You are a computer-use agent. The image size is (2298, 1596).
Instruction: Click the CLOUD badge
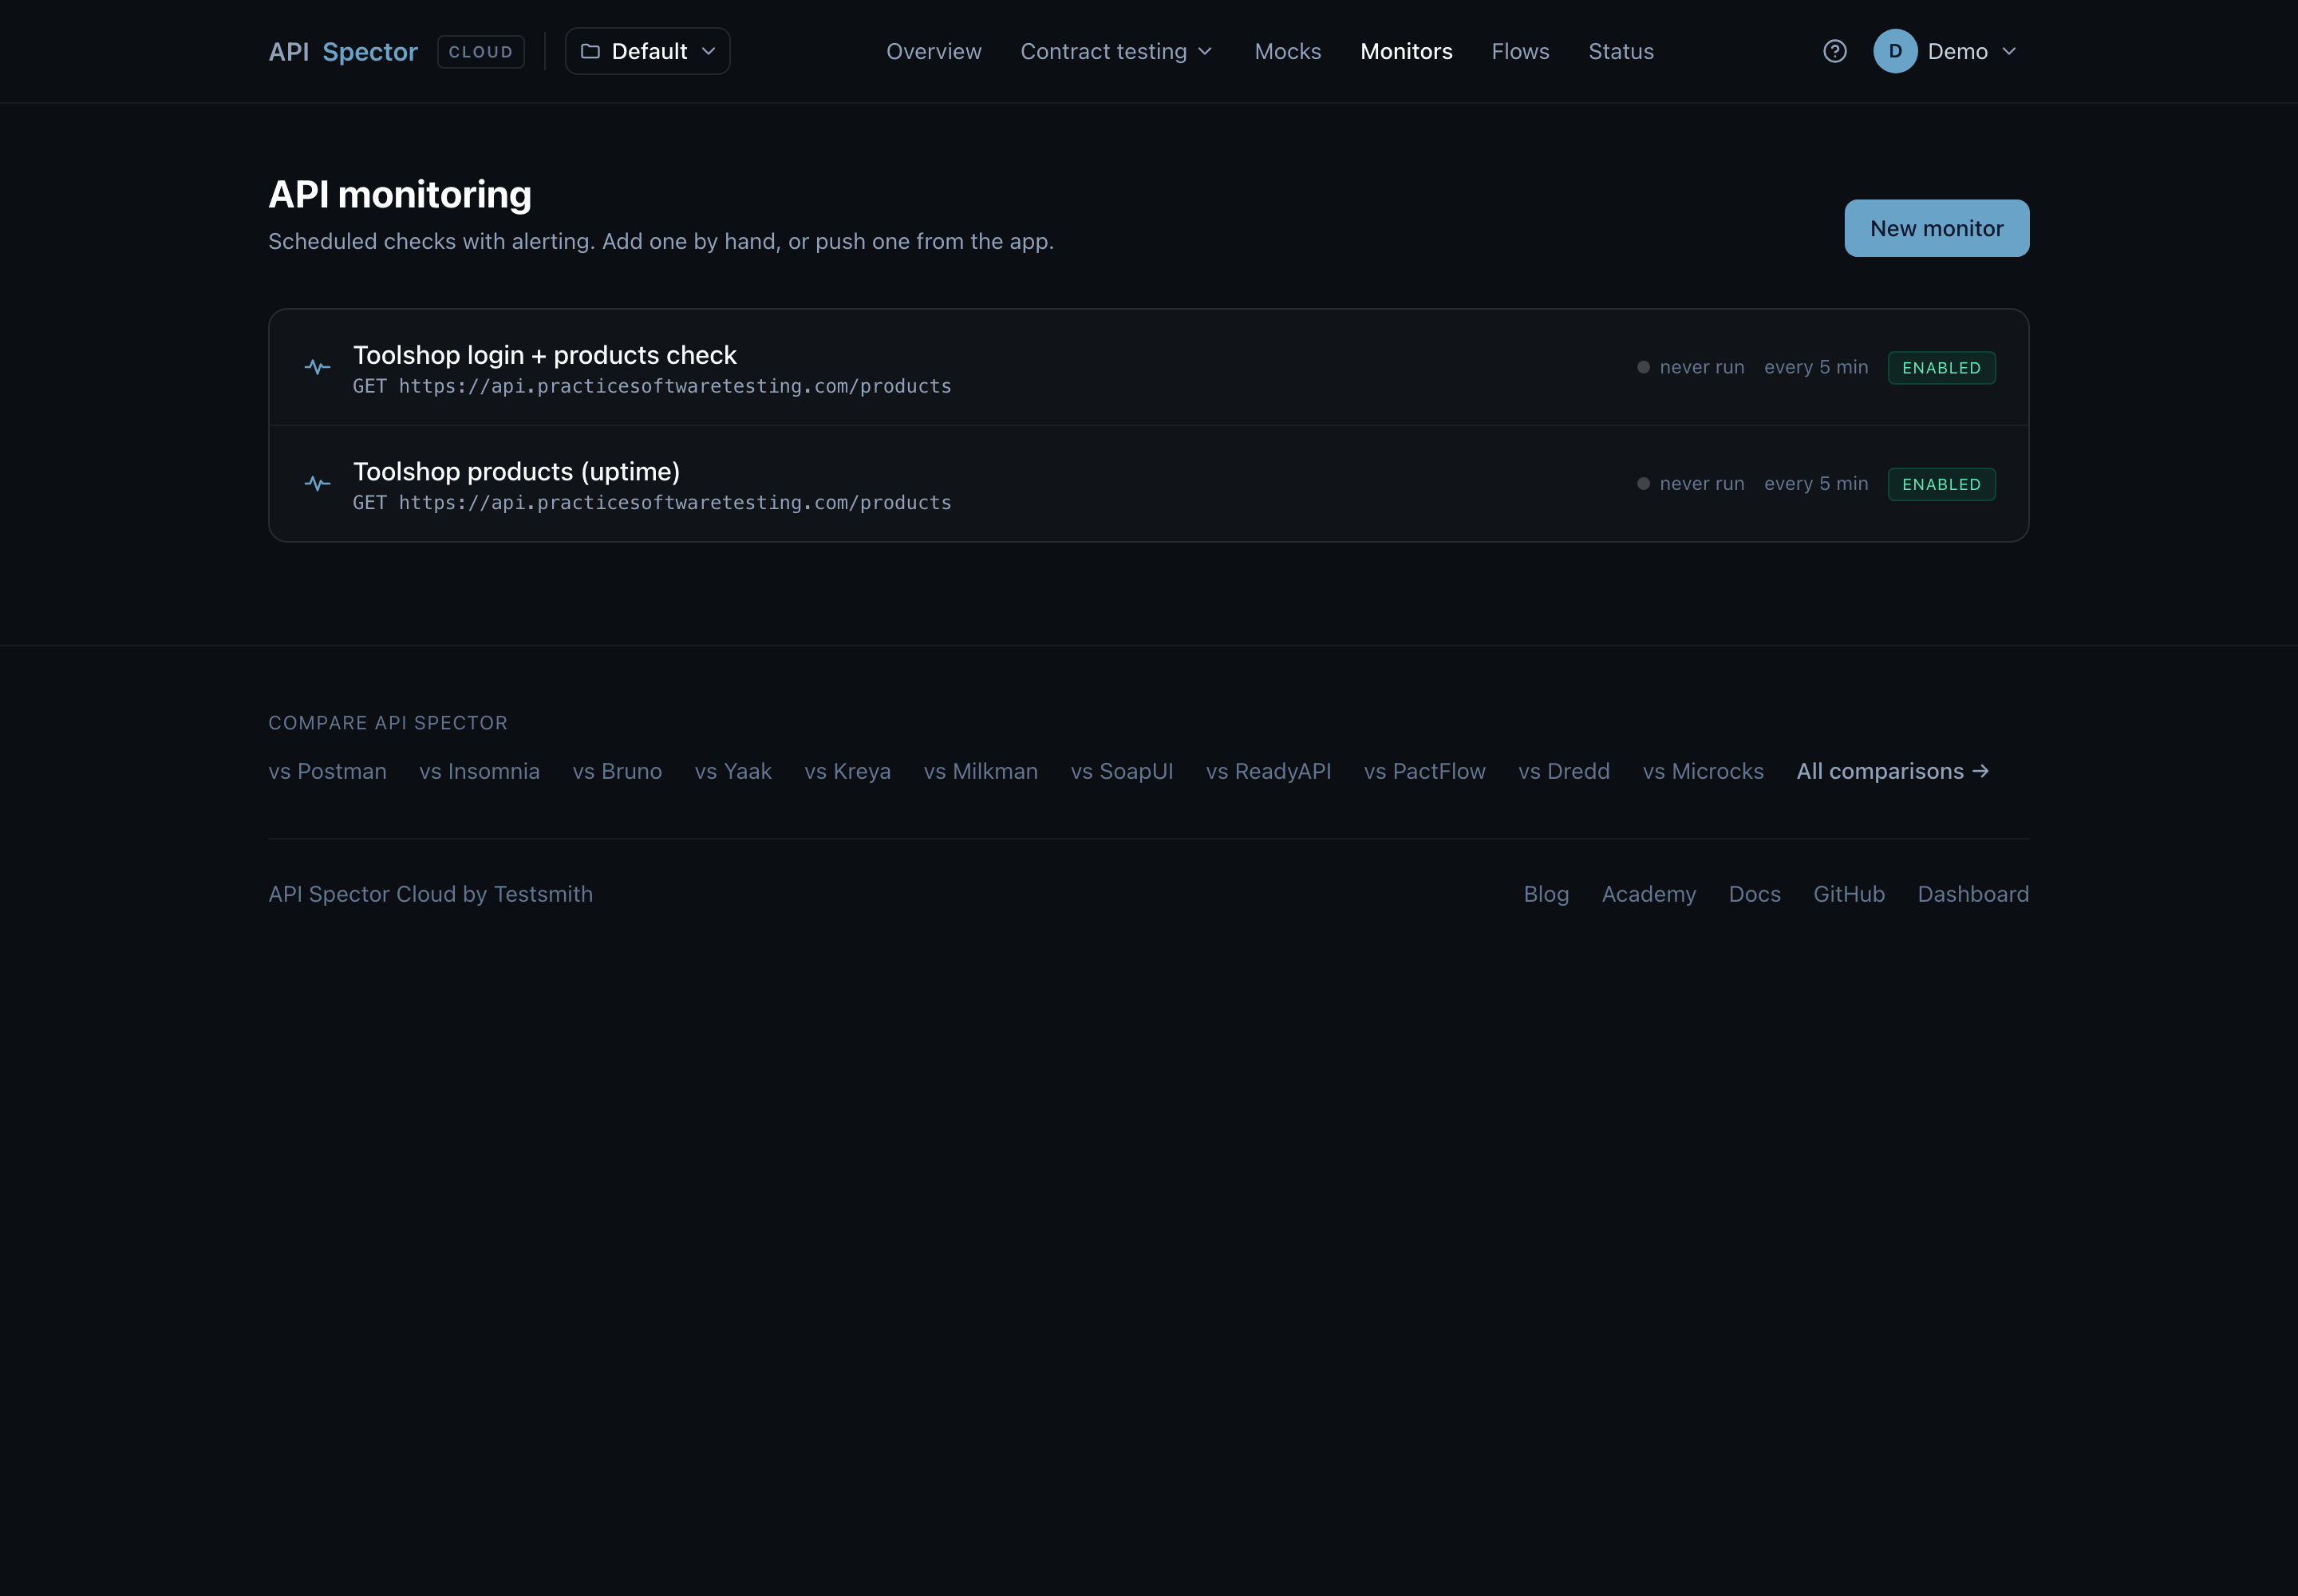point(481,52)
